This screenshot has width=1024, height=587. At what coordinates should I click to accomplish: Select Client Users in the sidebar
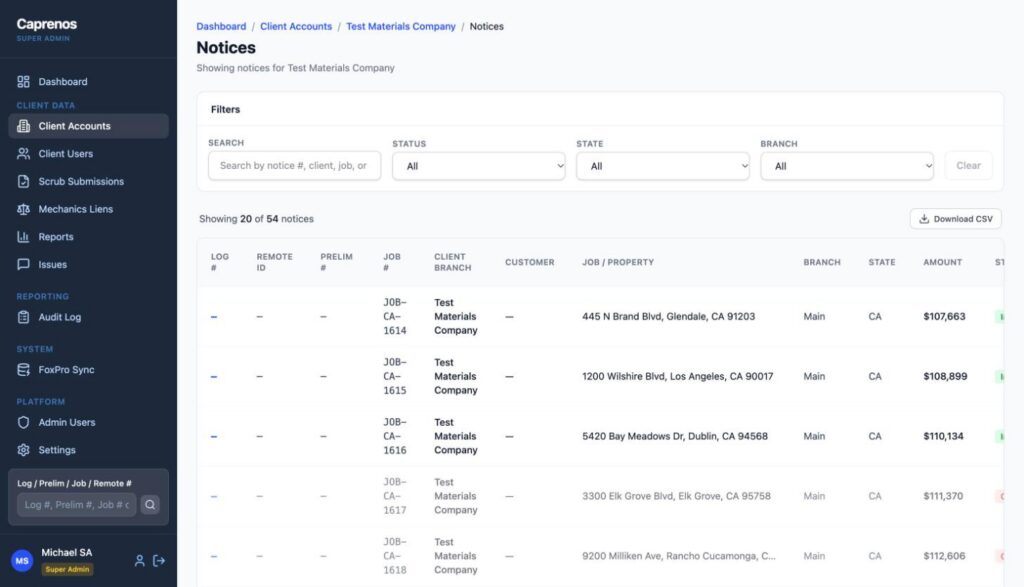click(89, 153)
